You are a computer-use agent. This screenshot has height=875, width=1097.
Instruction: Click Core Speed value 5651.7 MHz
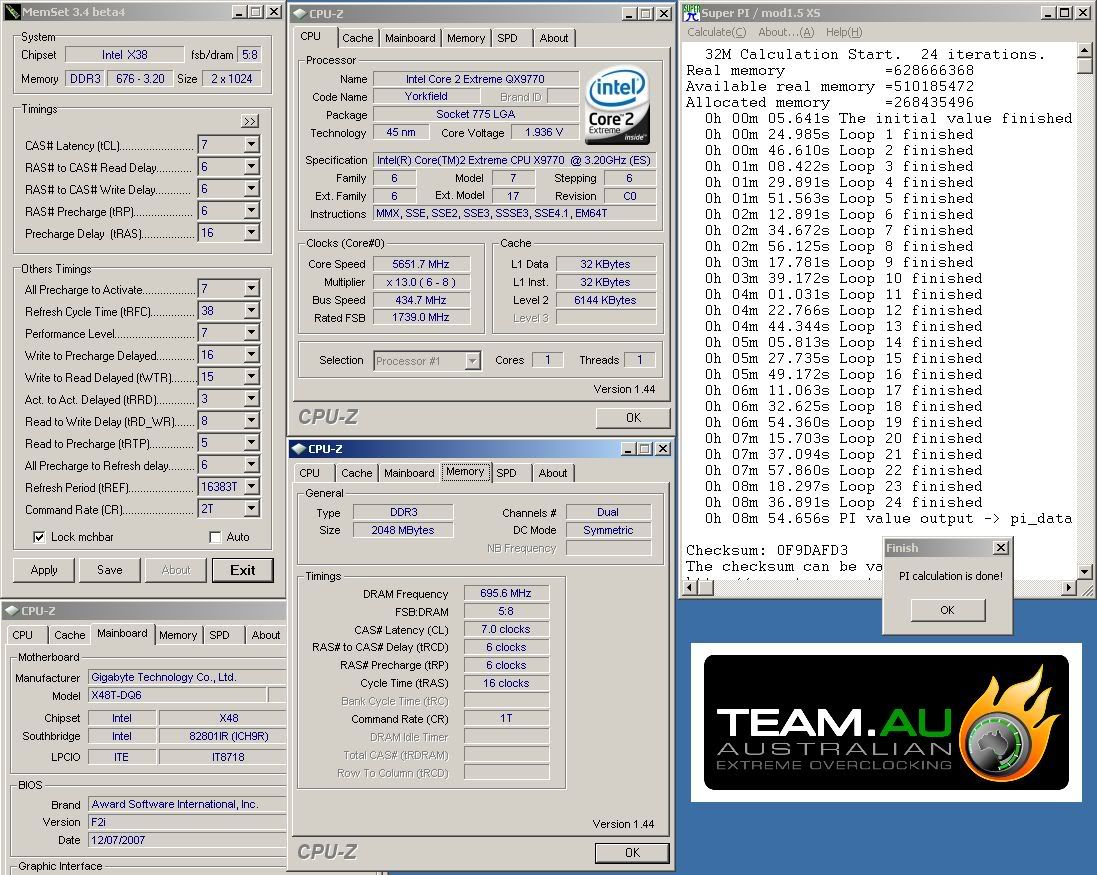[x=421, y=264]
